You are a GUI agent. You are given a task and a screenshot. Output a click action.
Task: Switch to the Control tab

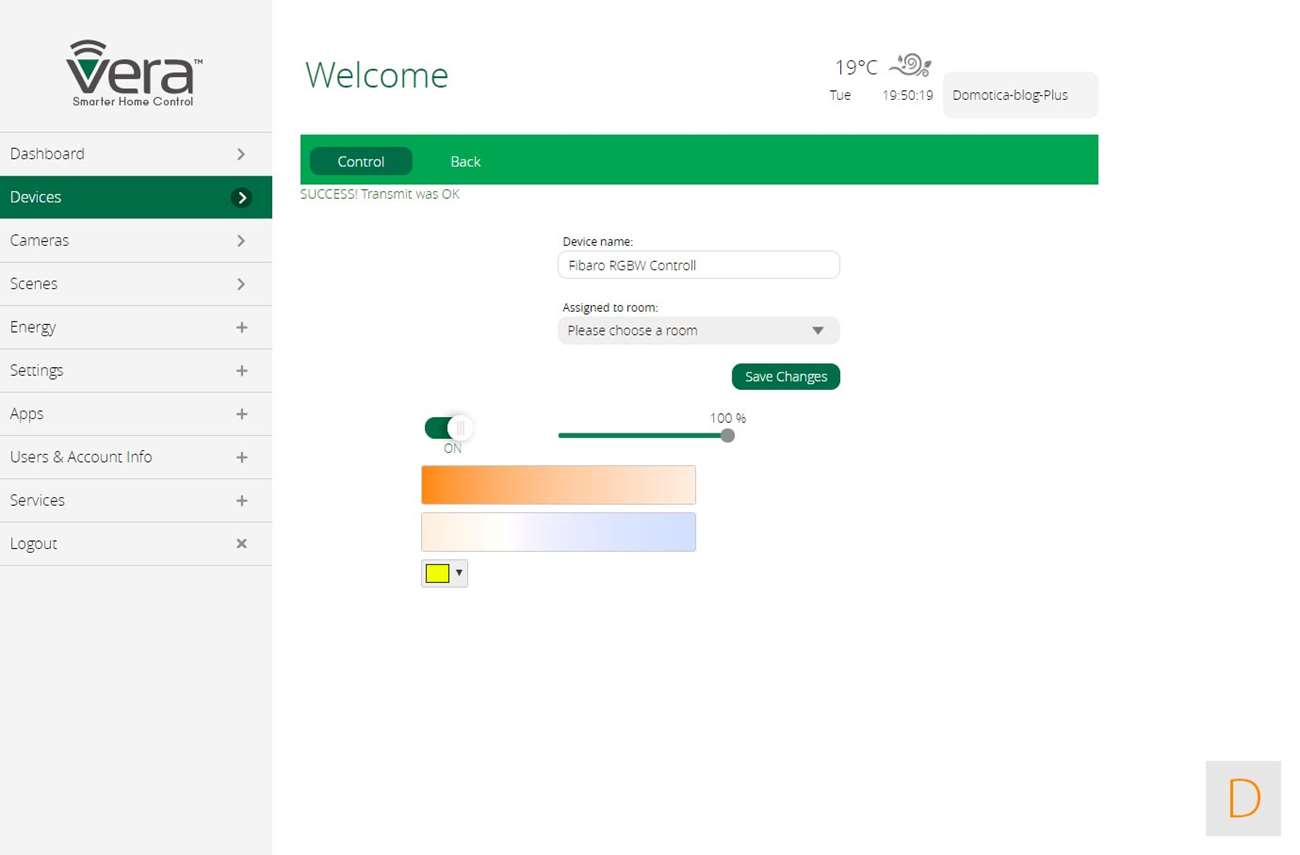(361, 162)
